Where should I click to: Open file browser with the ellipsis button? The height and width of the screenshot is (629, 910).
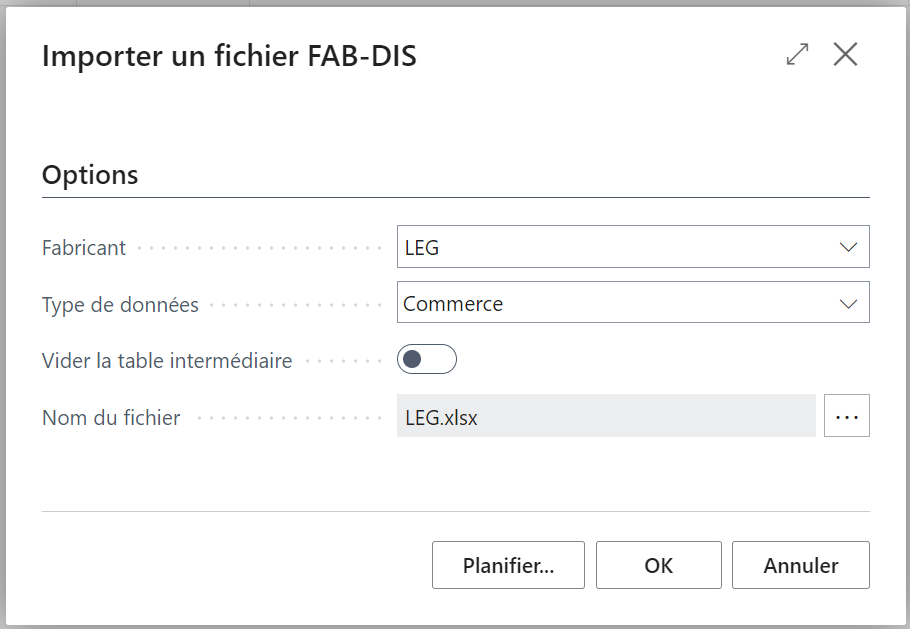pyautogui.click(x=846, y=417)
